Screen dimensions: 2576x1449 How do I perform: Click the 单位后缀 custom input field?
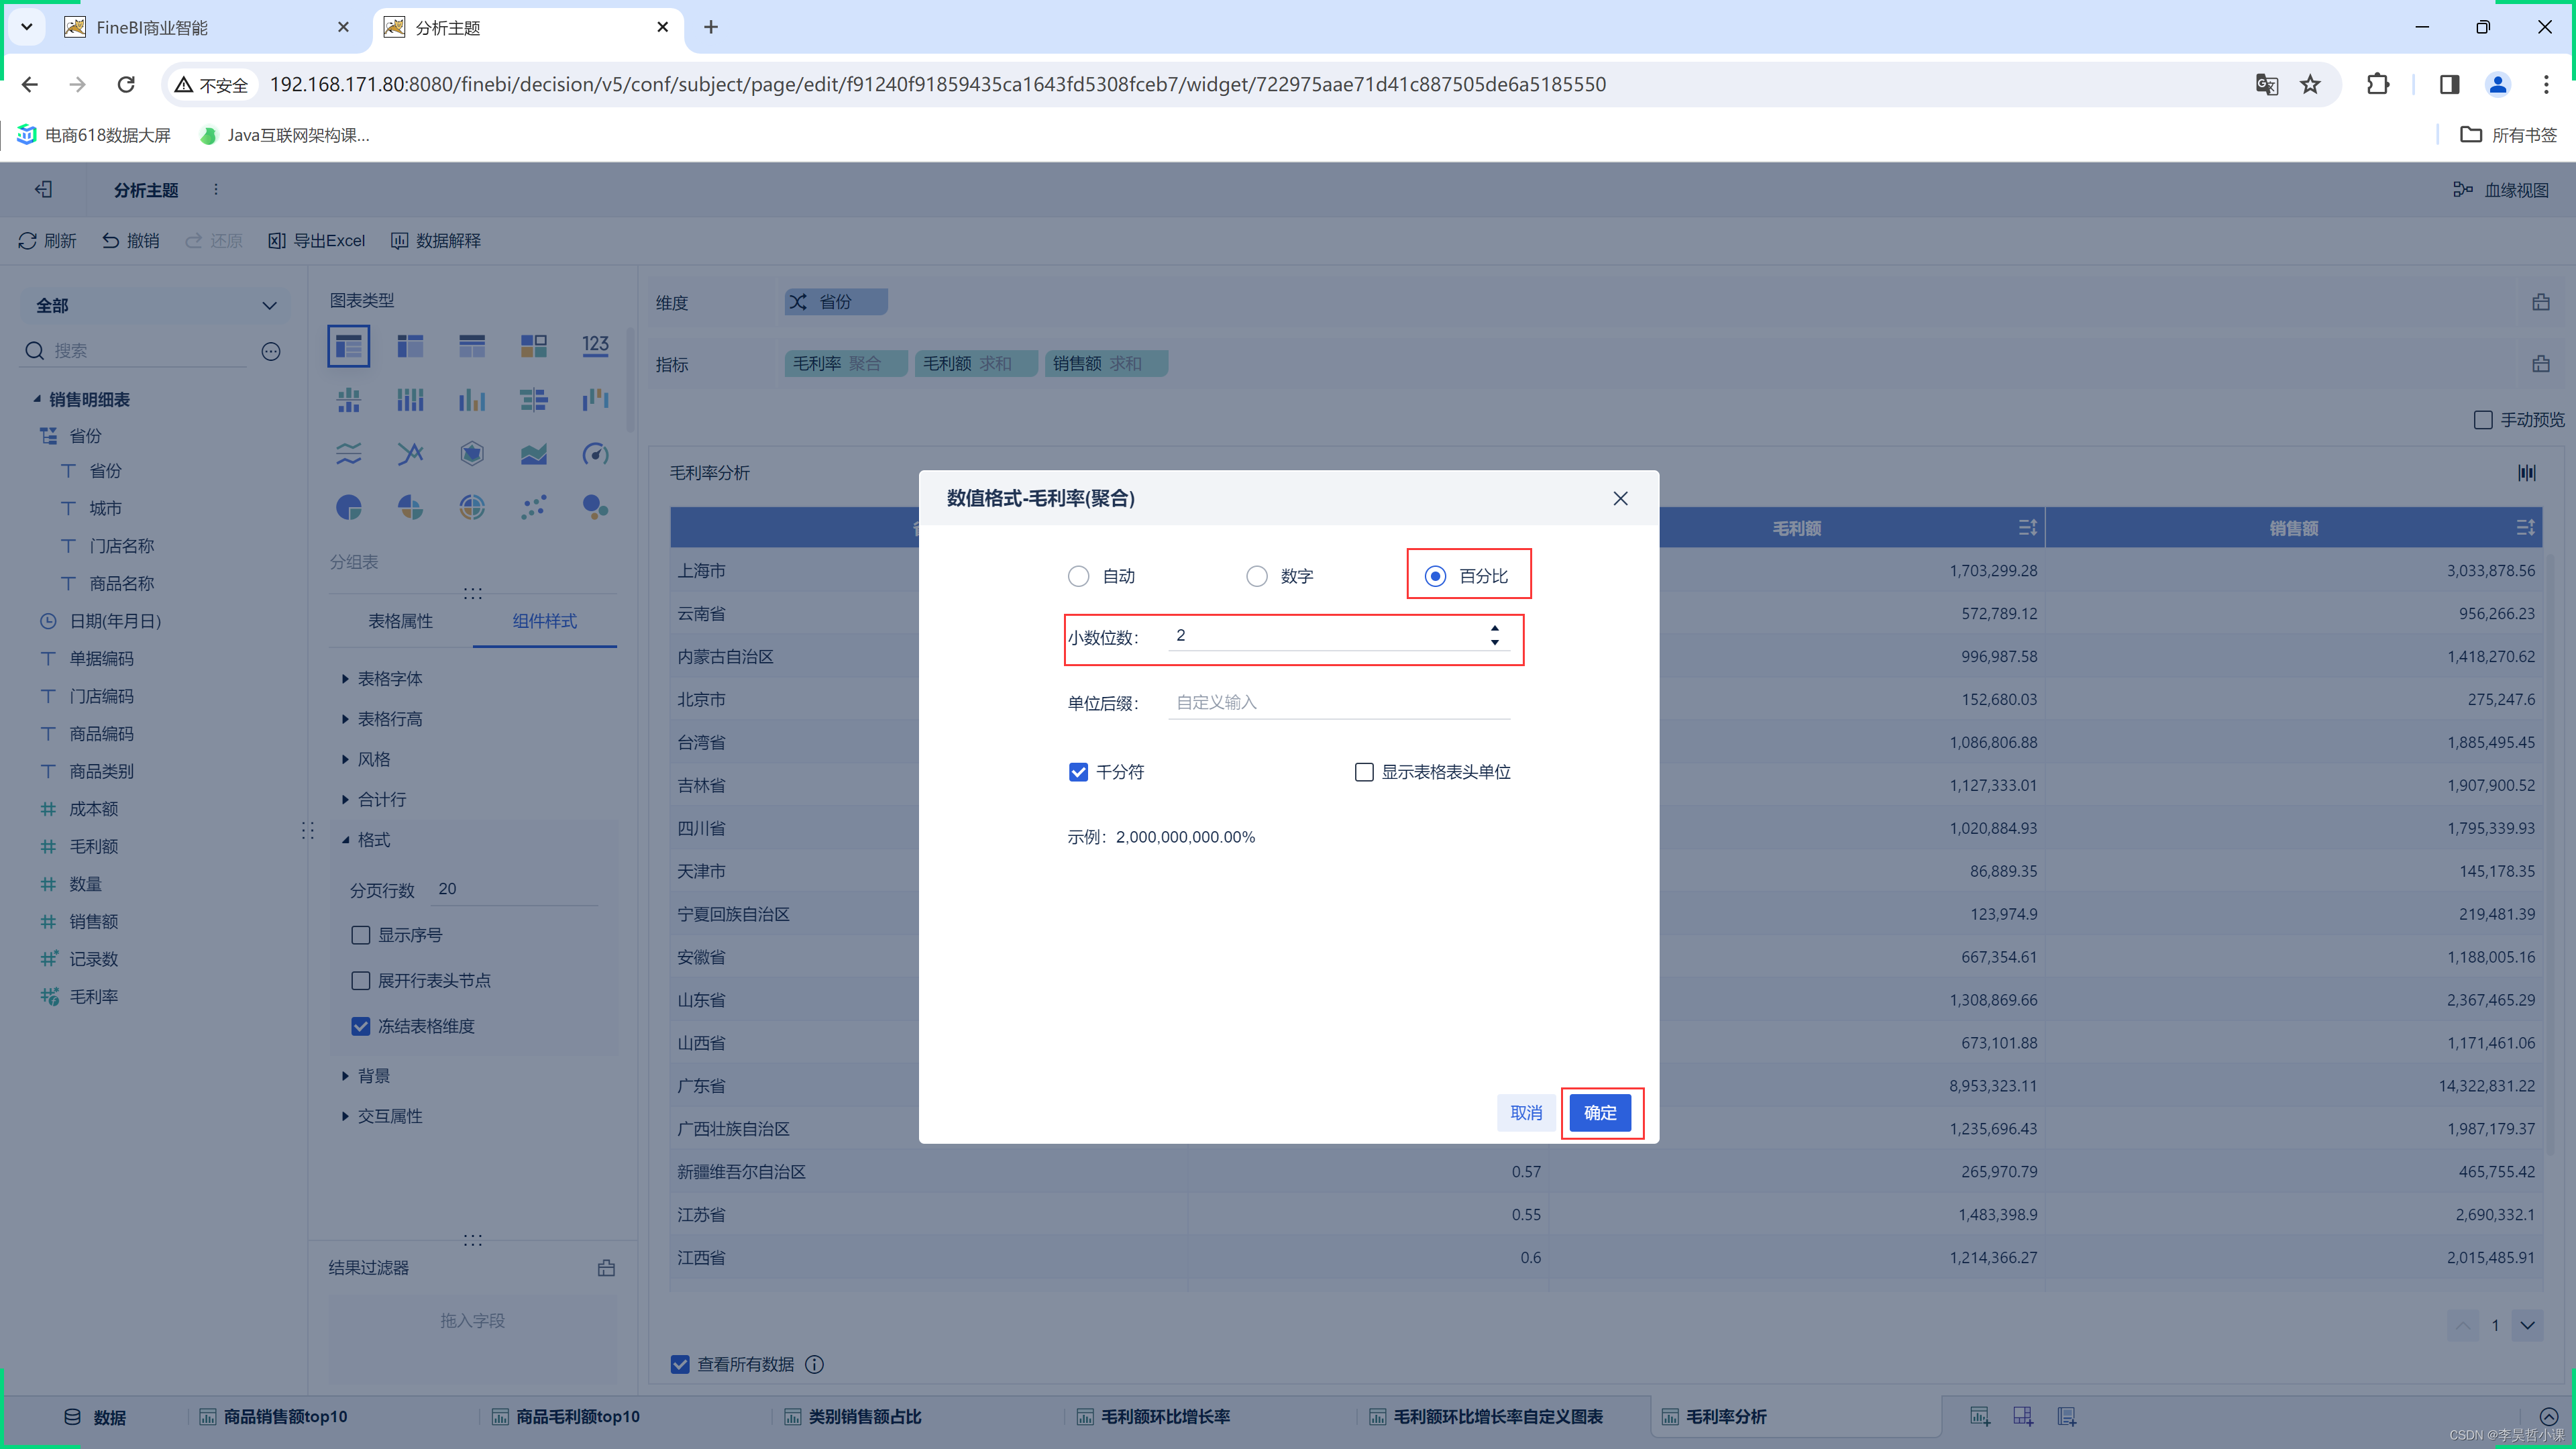pos(1339,702)
